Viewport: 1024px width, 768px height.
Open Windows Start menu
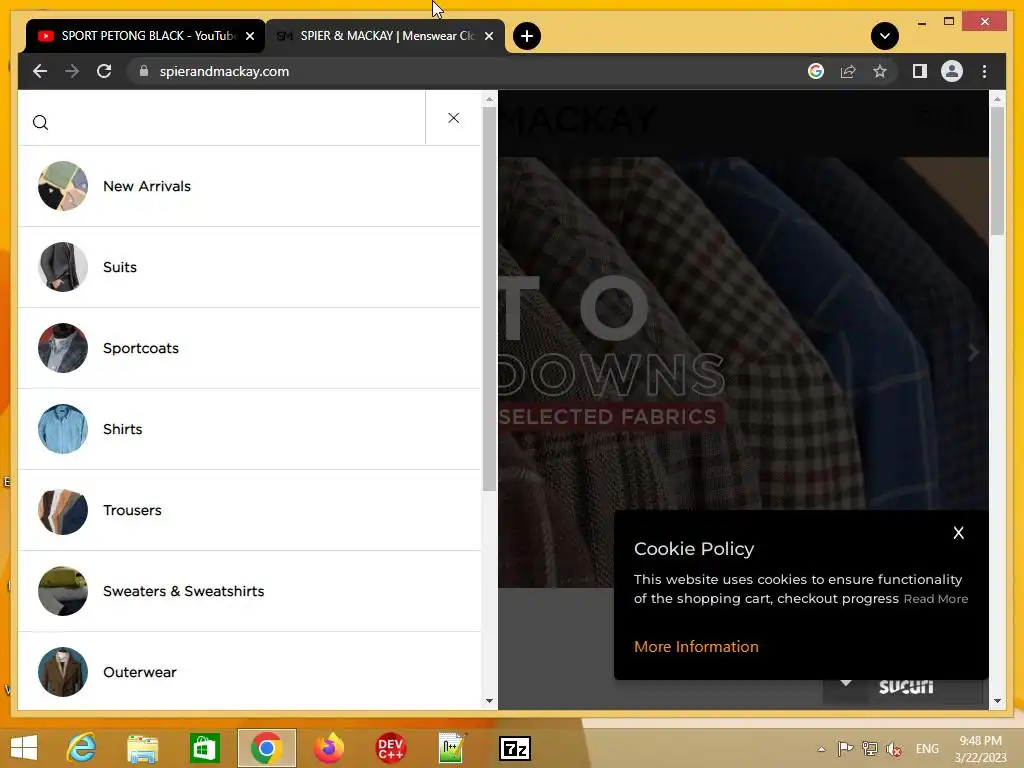click(x=24, y=748)
